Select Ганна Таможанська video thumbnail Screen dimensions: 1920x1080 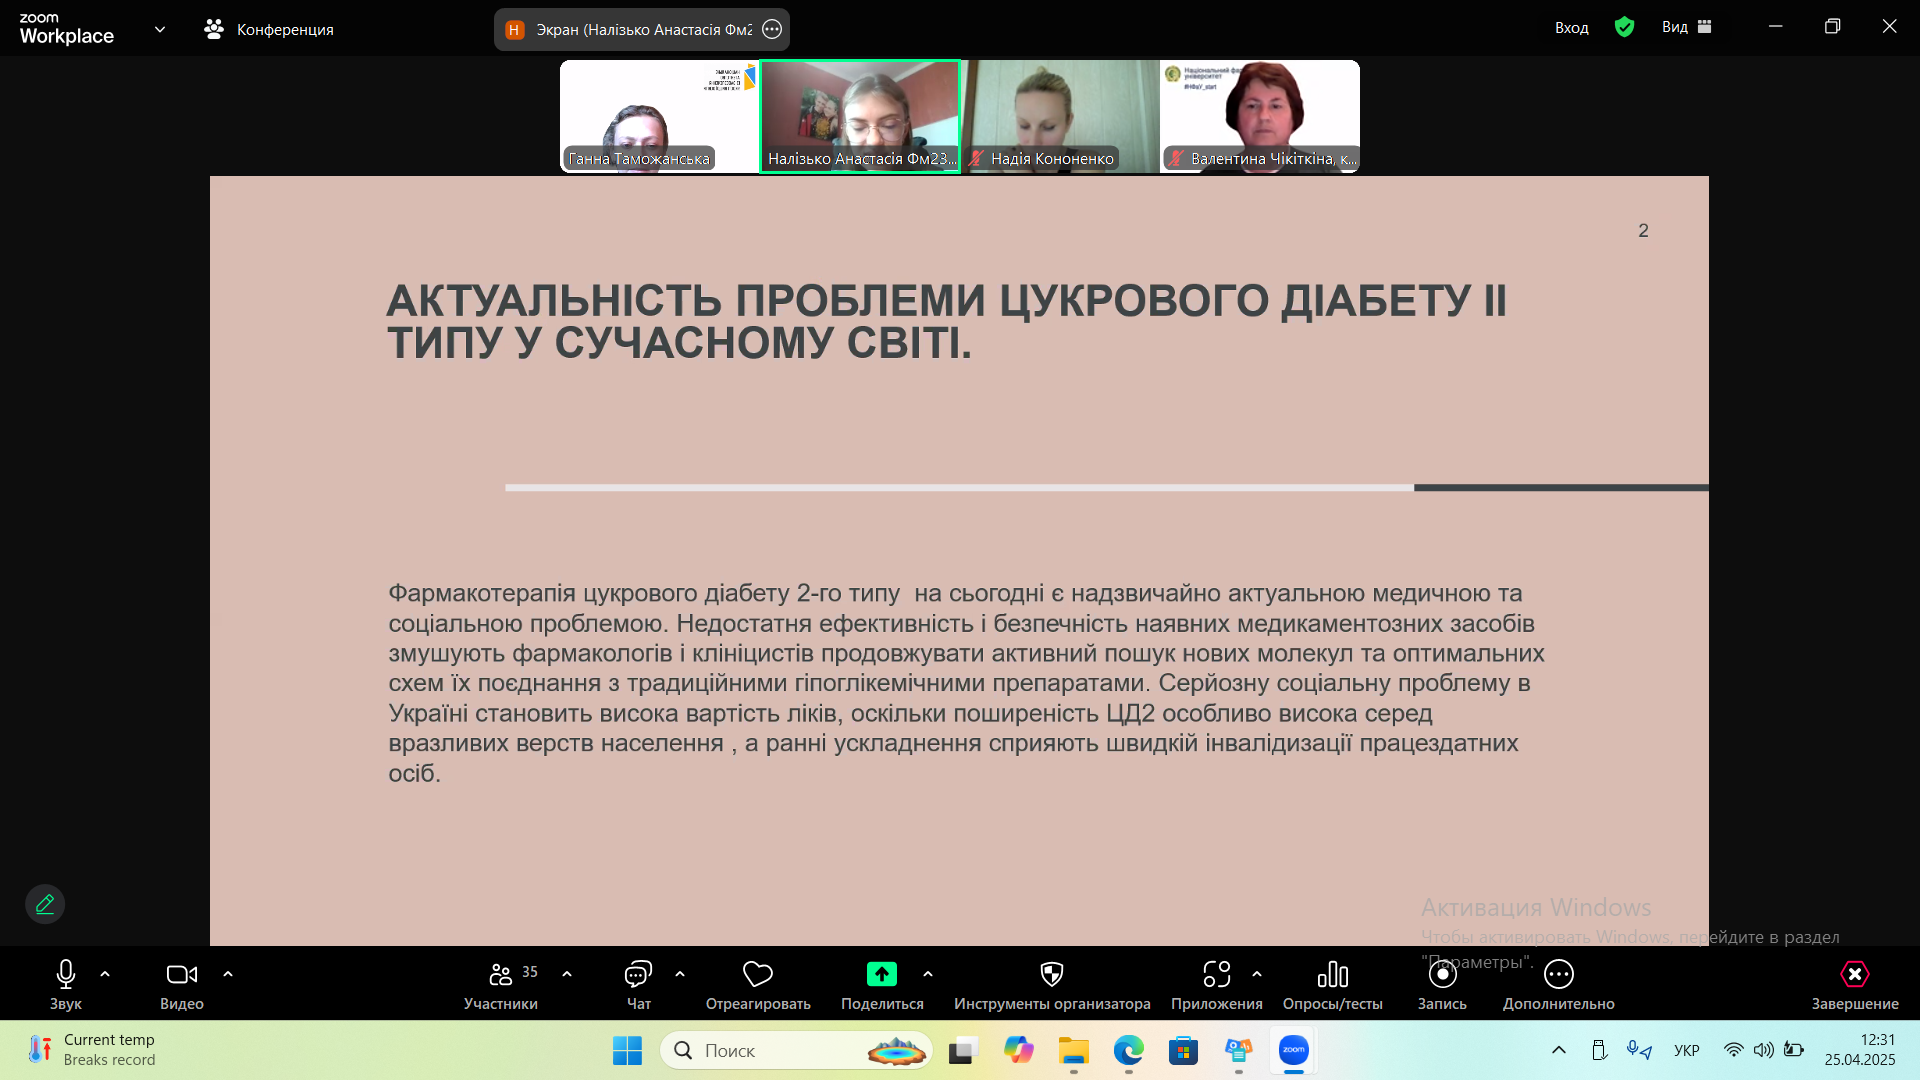[x=660, y=116]
